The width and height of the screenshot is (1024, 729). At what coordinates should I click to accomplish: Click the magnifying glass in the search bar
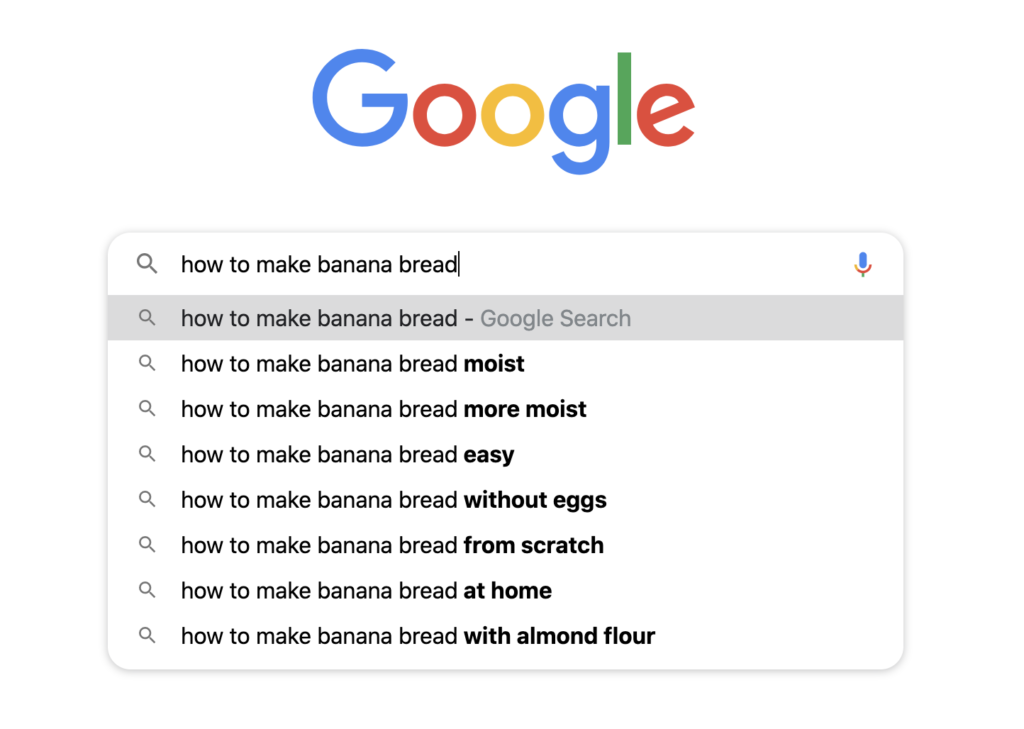pos(147,264)
